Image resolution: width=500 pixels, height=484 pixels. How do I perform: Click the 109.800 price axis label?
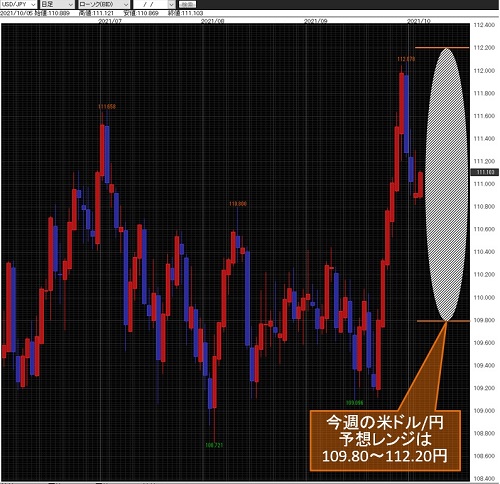(x=484, y=320)
